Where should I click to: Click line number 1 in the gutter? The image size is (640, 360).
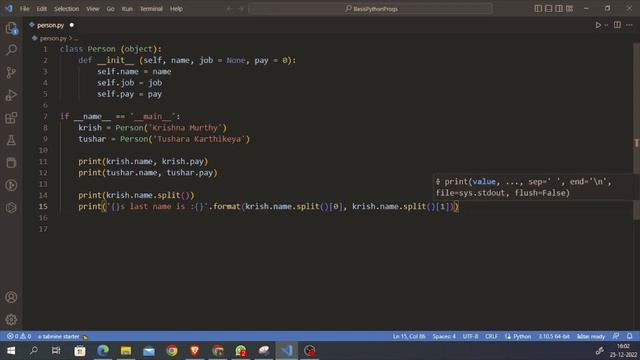(45, 49)
